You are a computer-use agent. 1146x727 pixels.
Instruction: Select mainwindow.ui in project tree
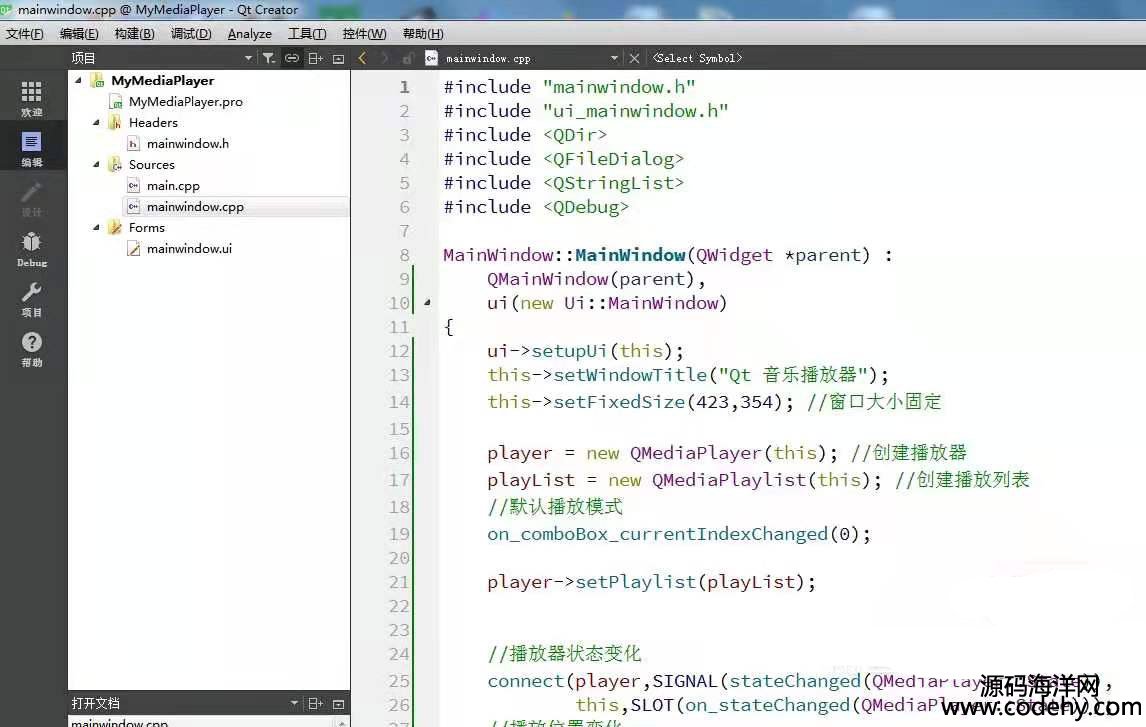coord(189,248)
